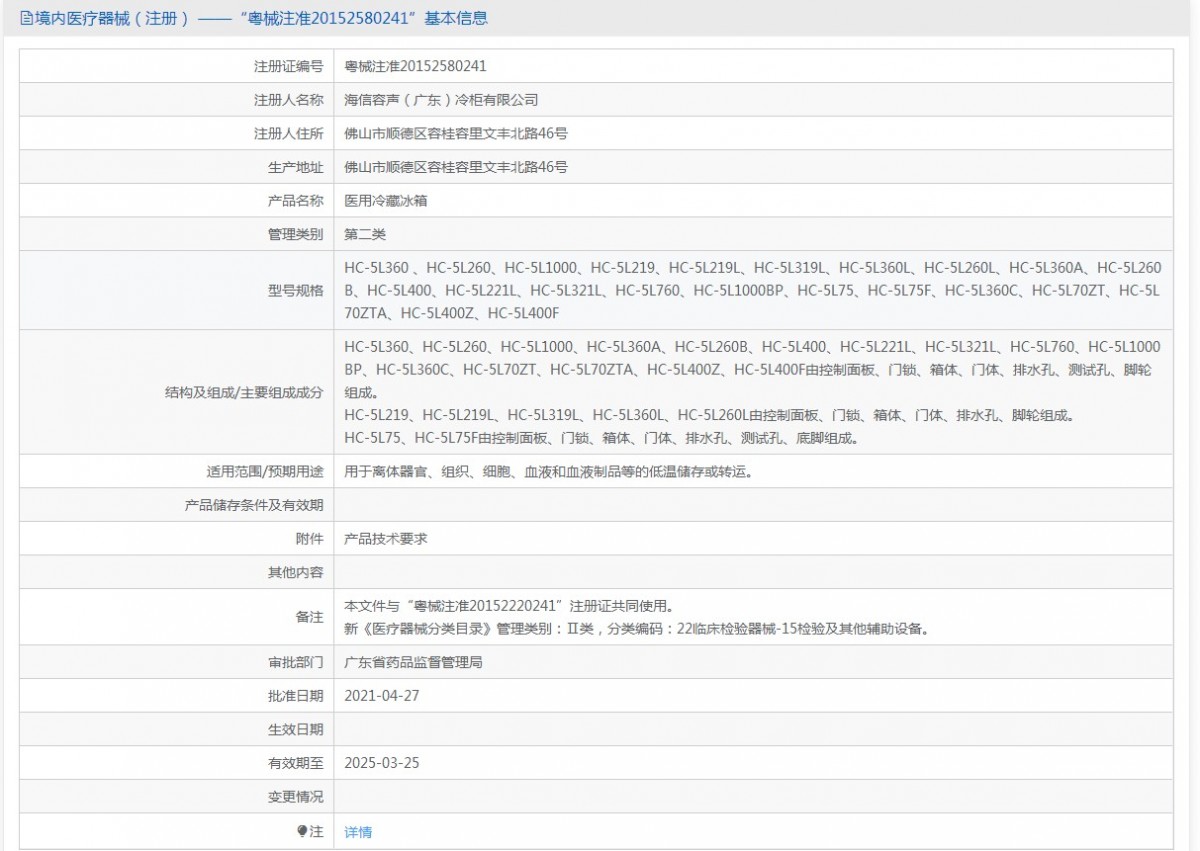Select 广东省药品监督管理局 value
The width and height of the screenshot is (1200, 851).
(414, 662)
